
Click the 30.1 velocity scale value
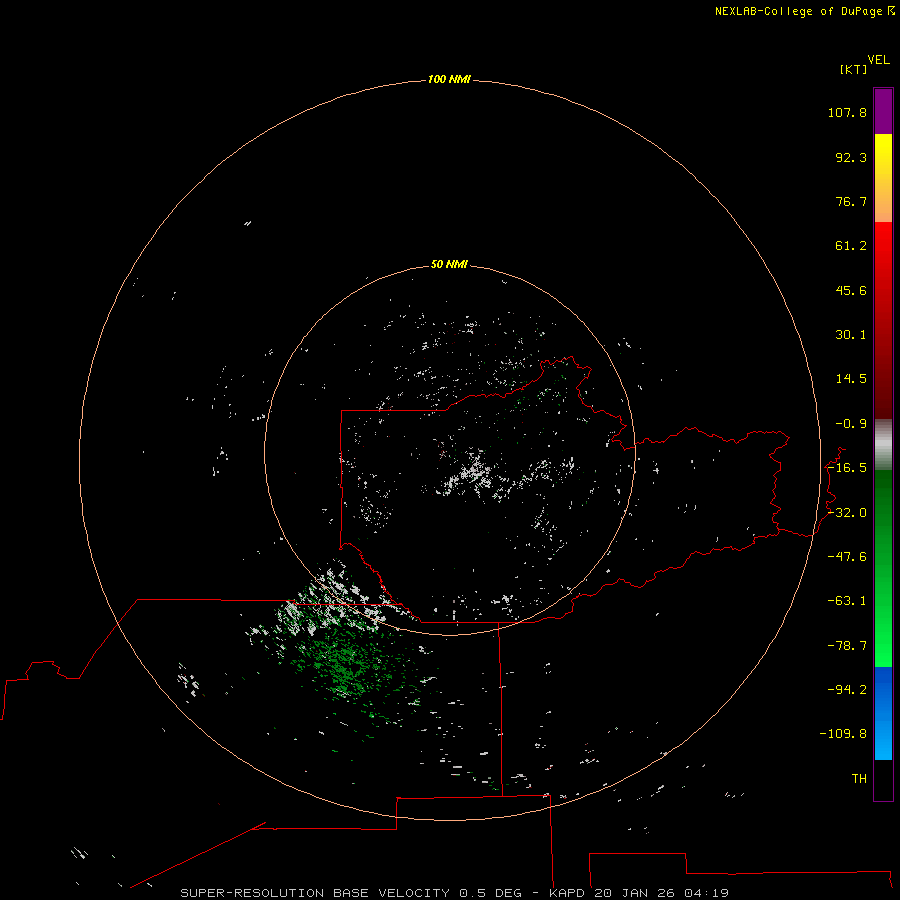pos(851,335)
